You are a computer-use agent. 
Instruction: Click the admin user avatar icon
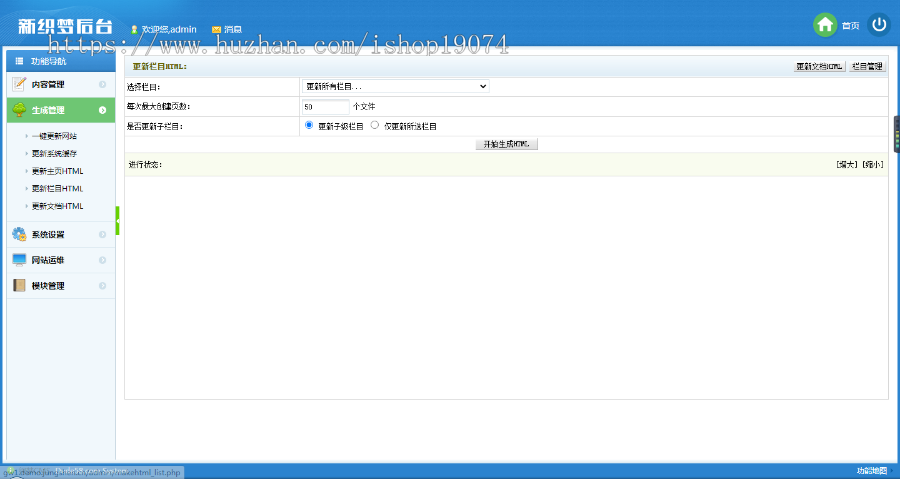tap(134, 29)
